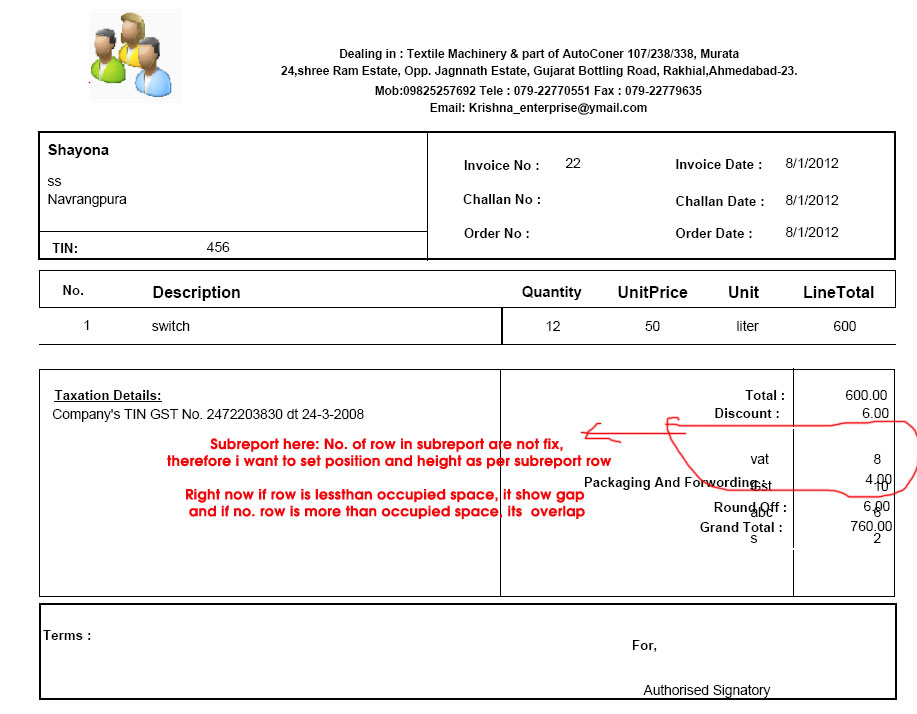Click the 'Order Date :' label
The image size is (917, 714).
[x=714, y=233]
